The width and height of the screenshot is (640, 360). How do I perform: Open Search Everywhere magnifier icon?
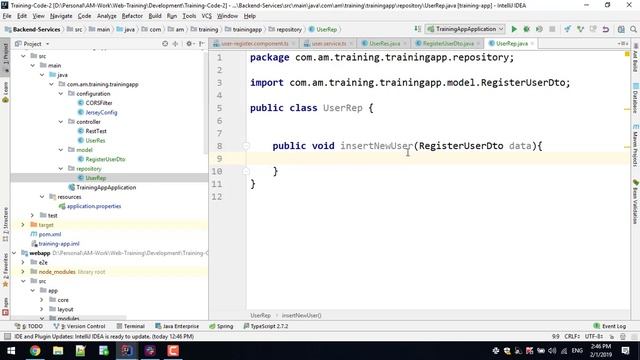pos(633,29)
